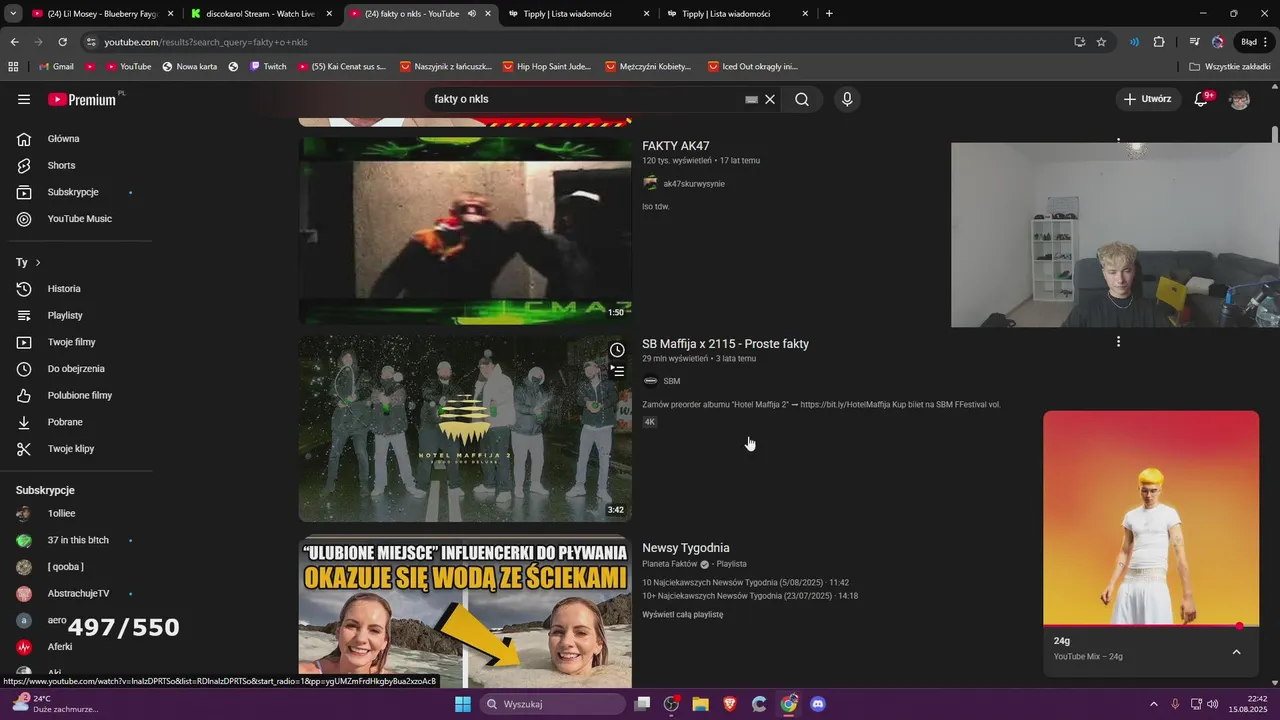Open the tab search dropdown arrow
The height and width of the screenshot is (720, 1280).
click(13, 14)
